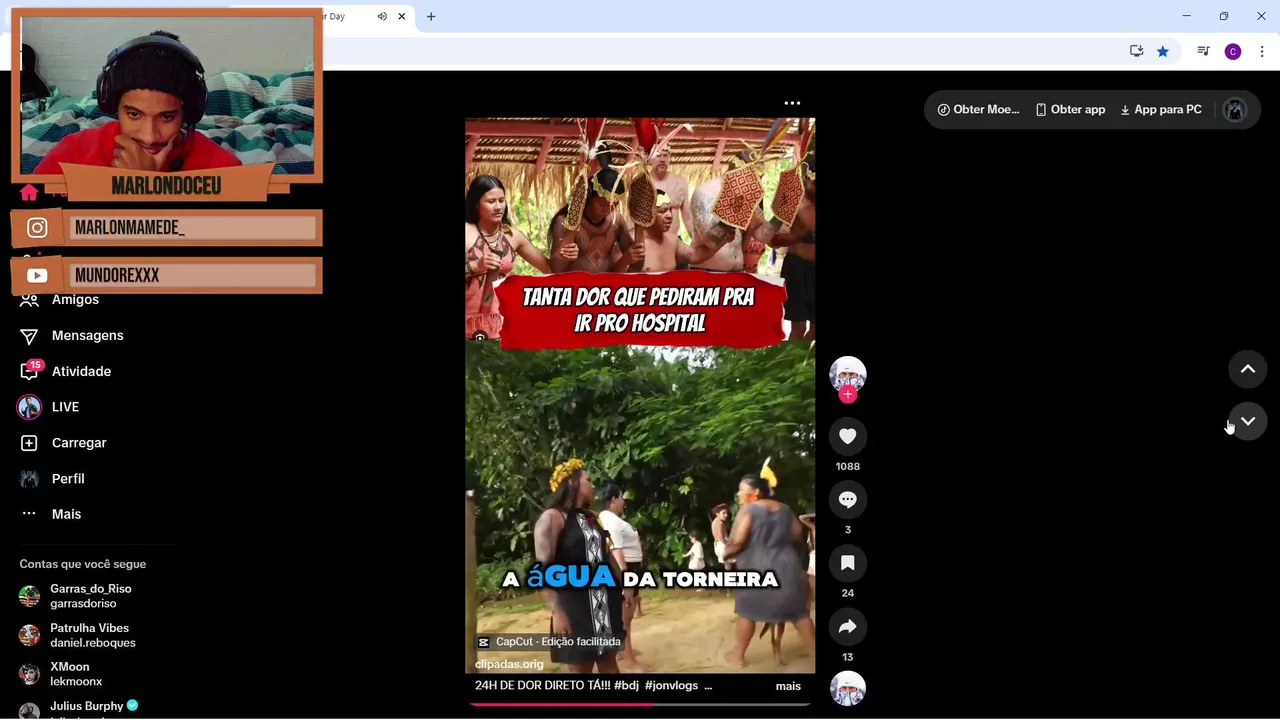
Task: Expand the Mais menu in sidebar
Action: 51,514
